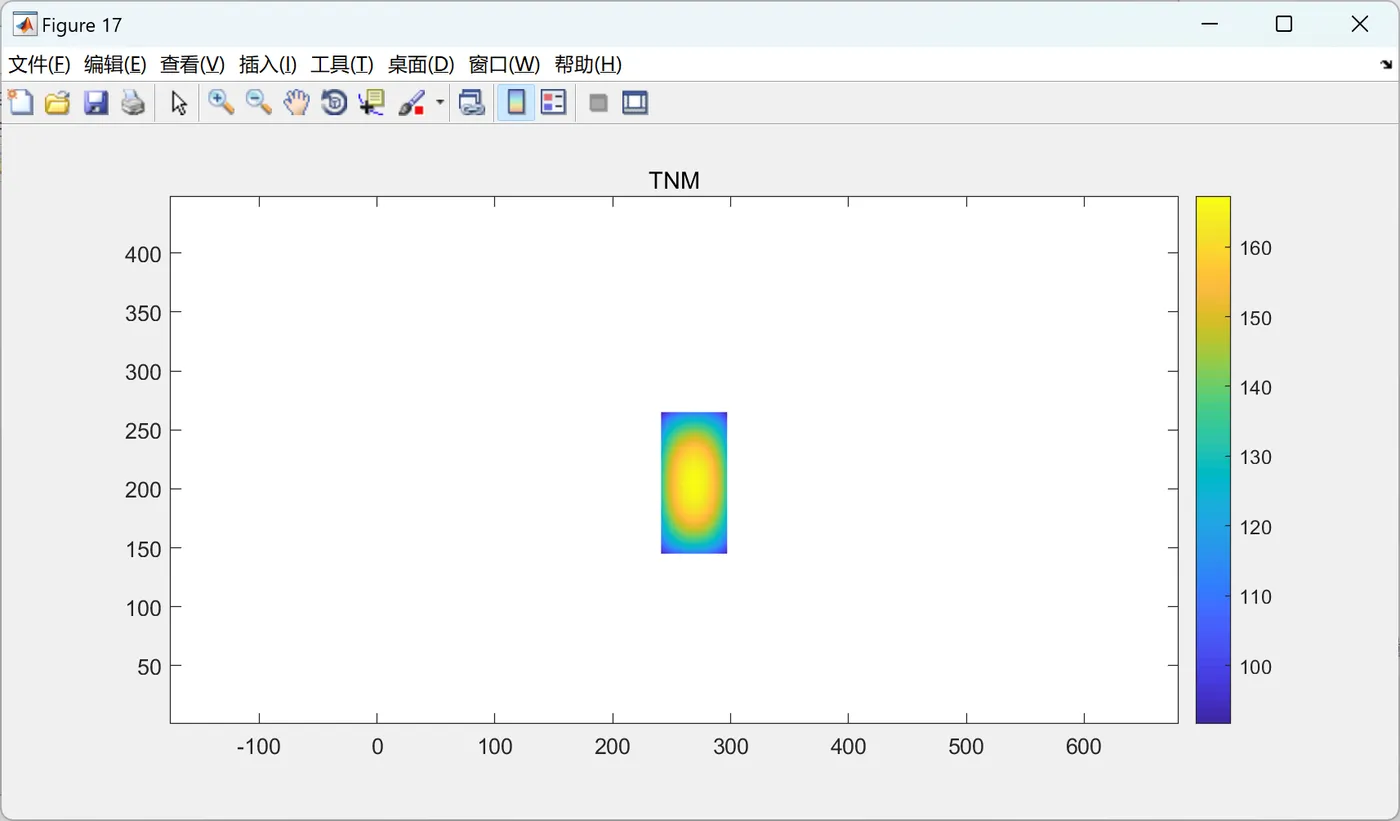Viewport: 1400px width, 821px height.
Task: Click the y-axis tick label 400
Action: [143, 254]
